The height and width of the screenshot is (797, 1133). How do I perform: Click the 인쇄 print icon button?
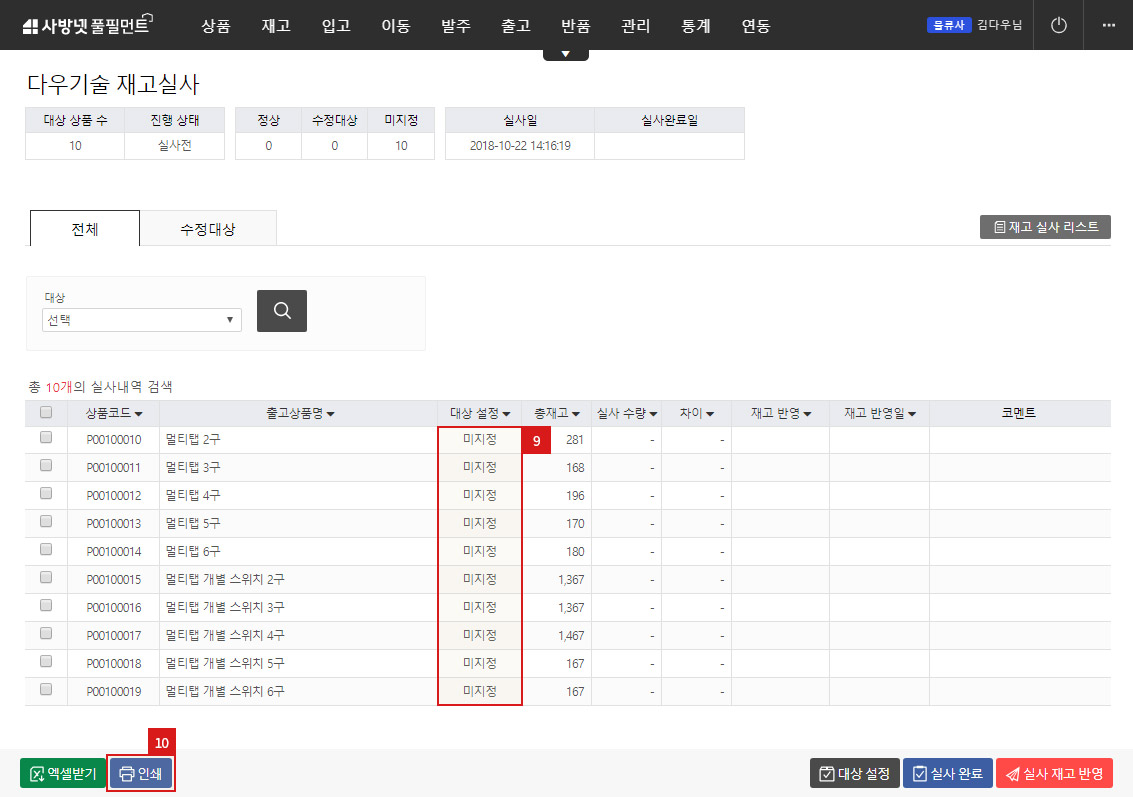click(x=126, y=772)
